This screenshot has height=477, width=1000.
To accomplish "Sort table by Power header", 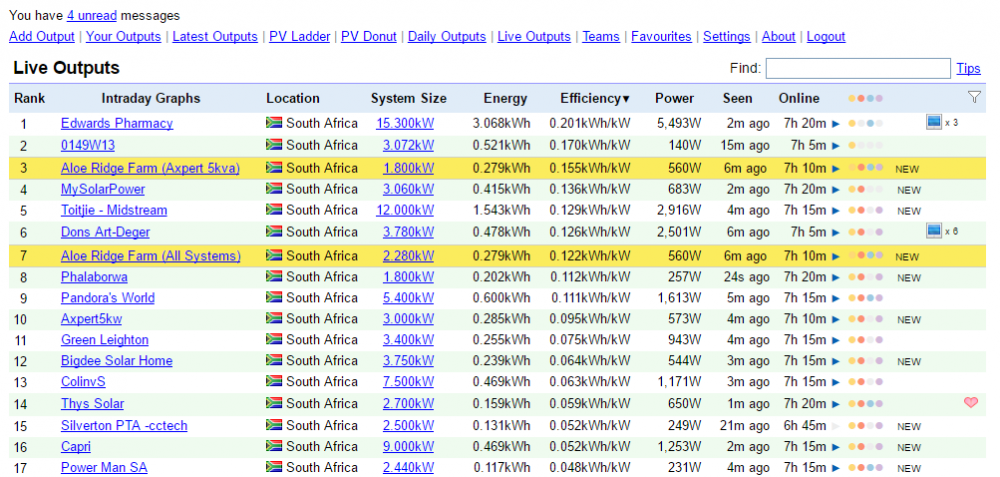I will [675, 98].
